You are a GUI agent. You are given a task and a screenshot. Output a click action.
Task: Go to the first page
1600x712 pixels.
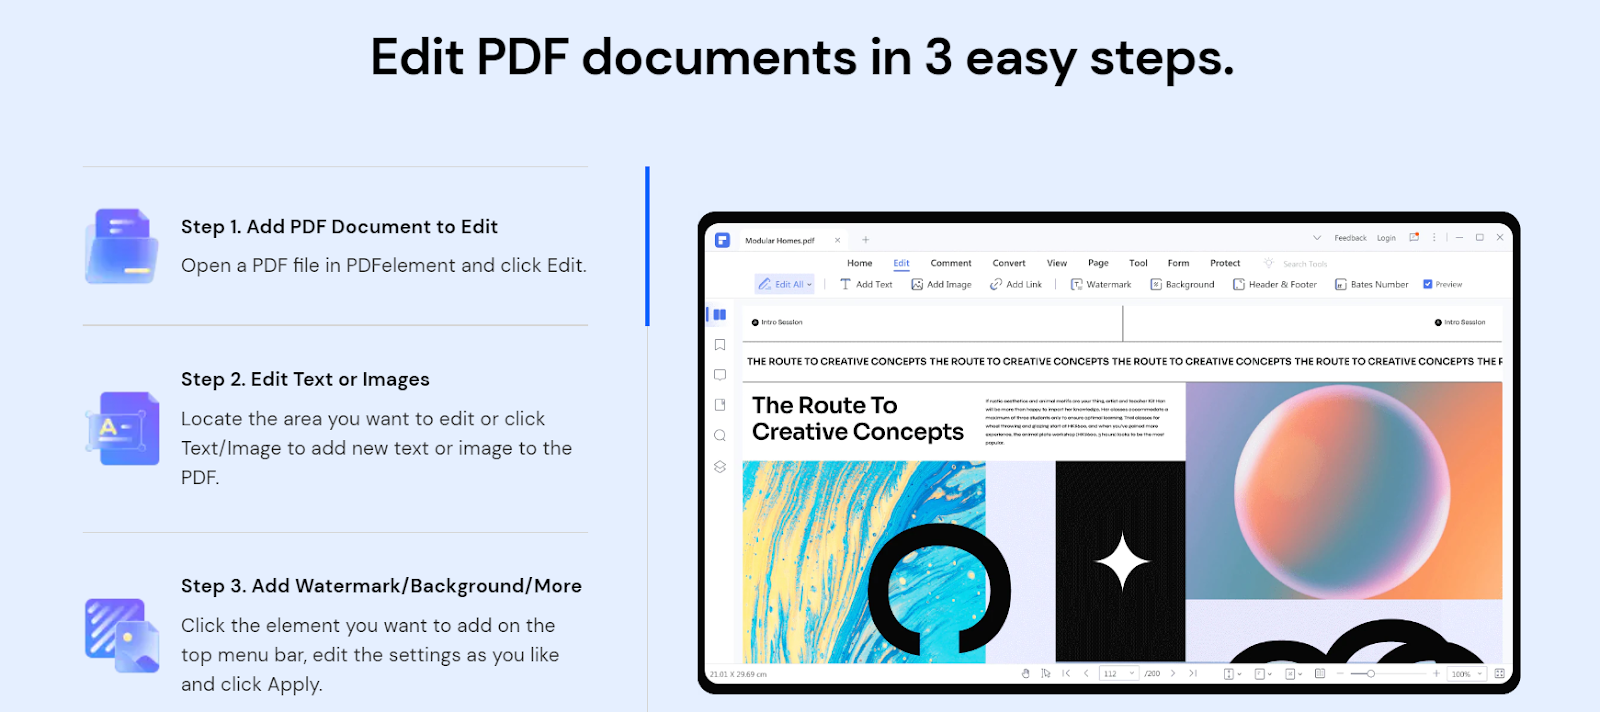[x=1066, y=674]
